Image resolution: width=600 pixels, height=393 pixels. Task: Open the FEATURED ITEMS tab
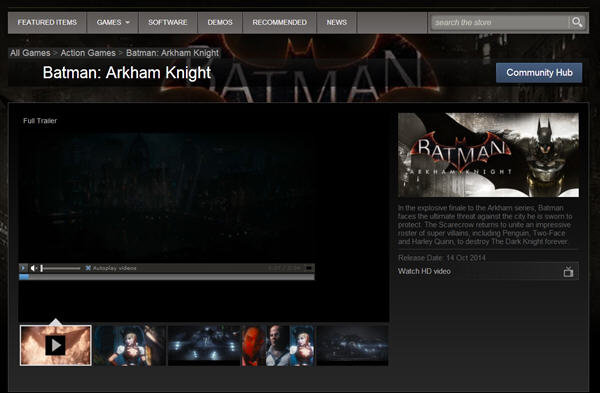click(47, 23)
